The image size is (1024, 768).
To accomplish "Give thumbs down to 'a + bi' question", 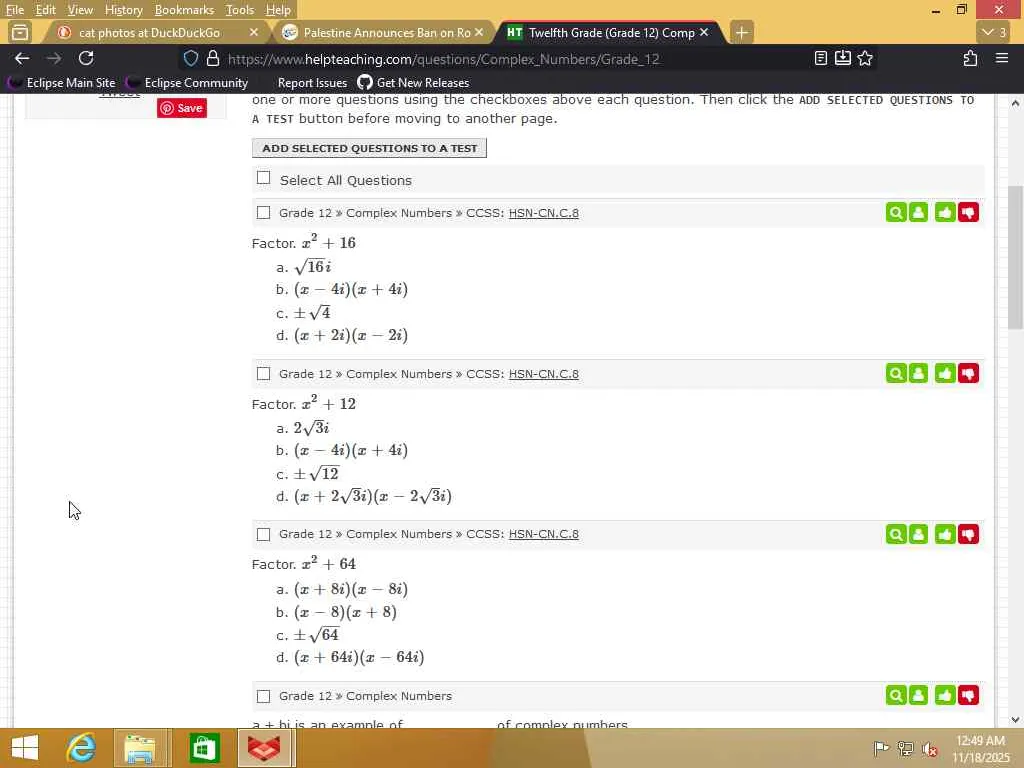I will (x=968, y=696).
